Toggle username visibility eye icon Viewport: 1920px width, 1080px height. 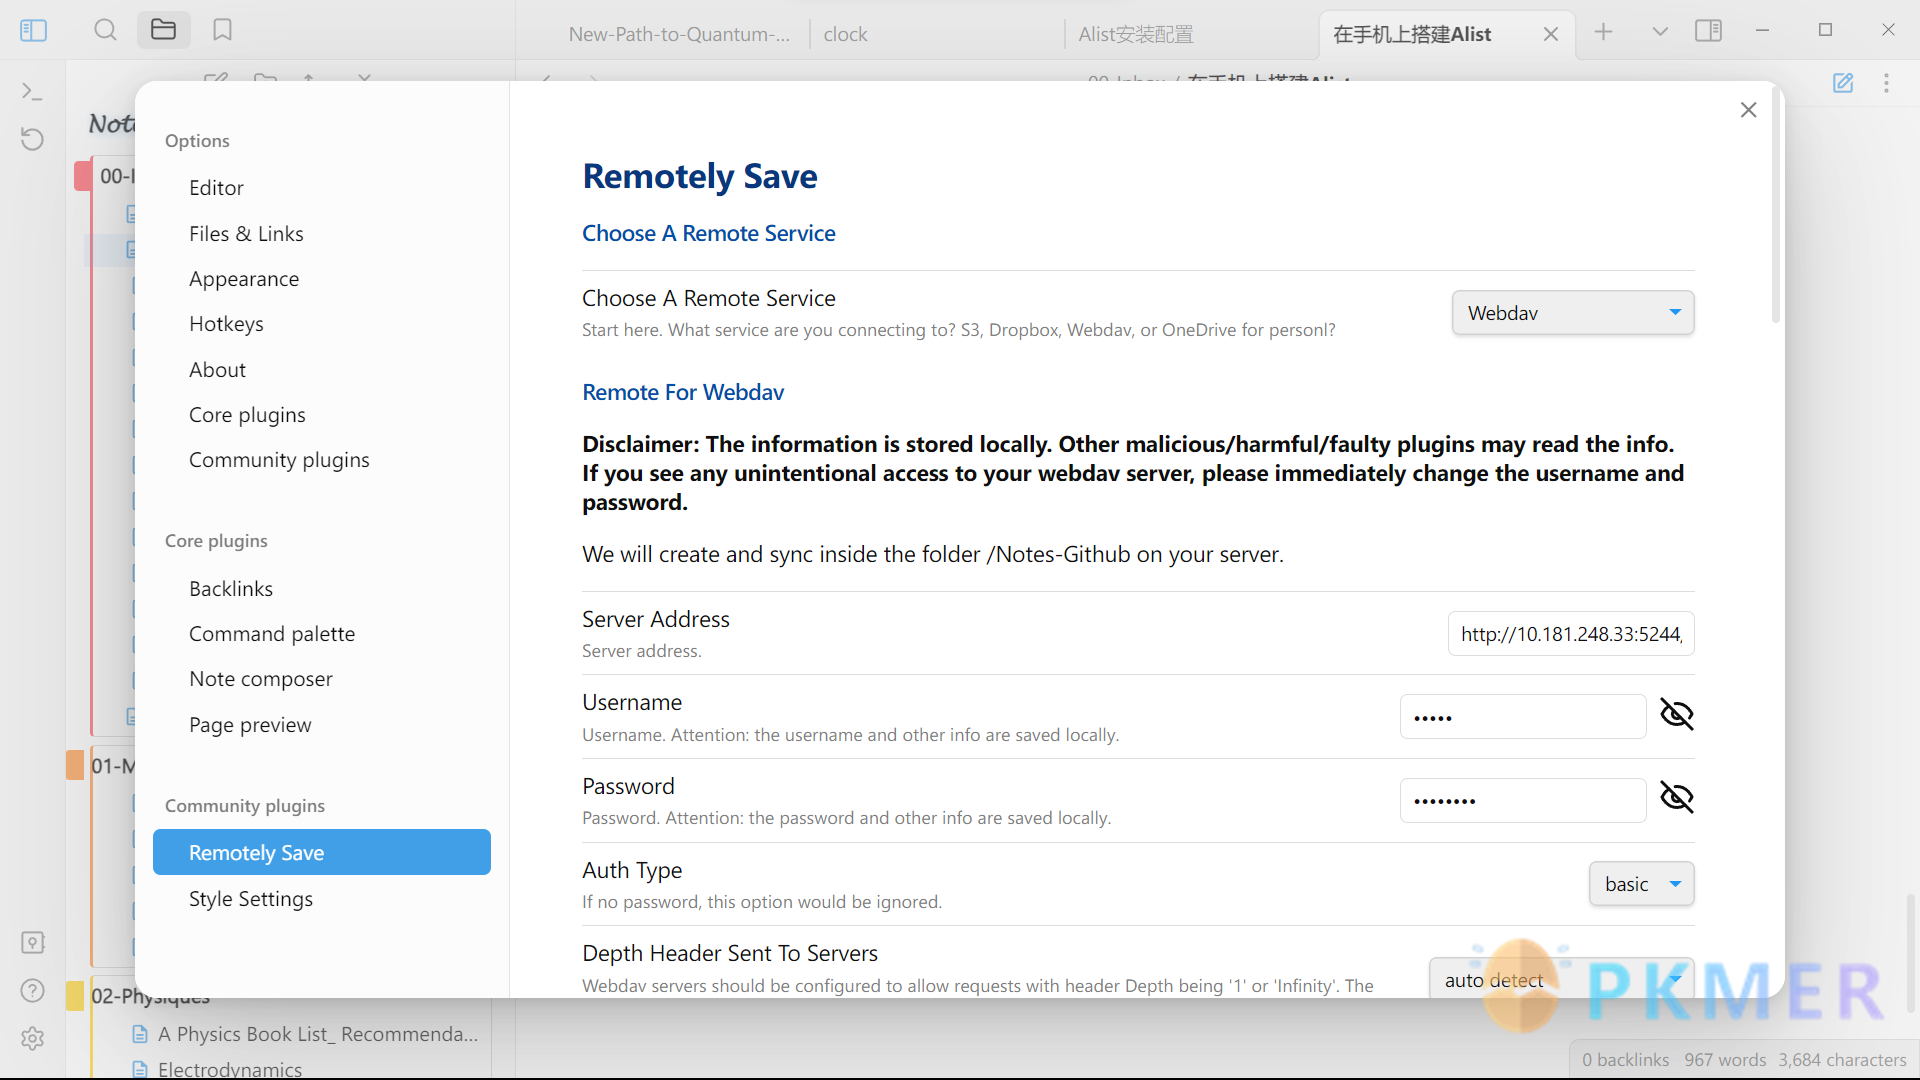[x=1675, y=713]
